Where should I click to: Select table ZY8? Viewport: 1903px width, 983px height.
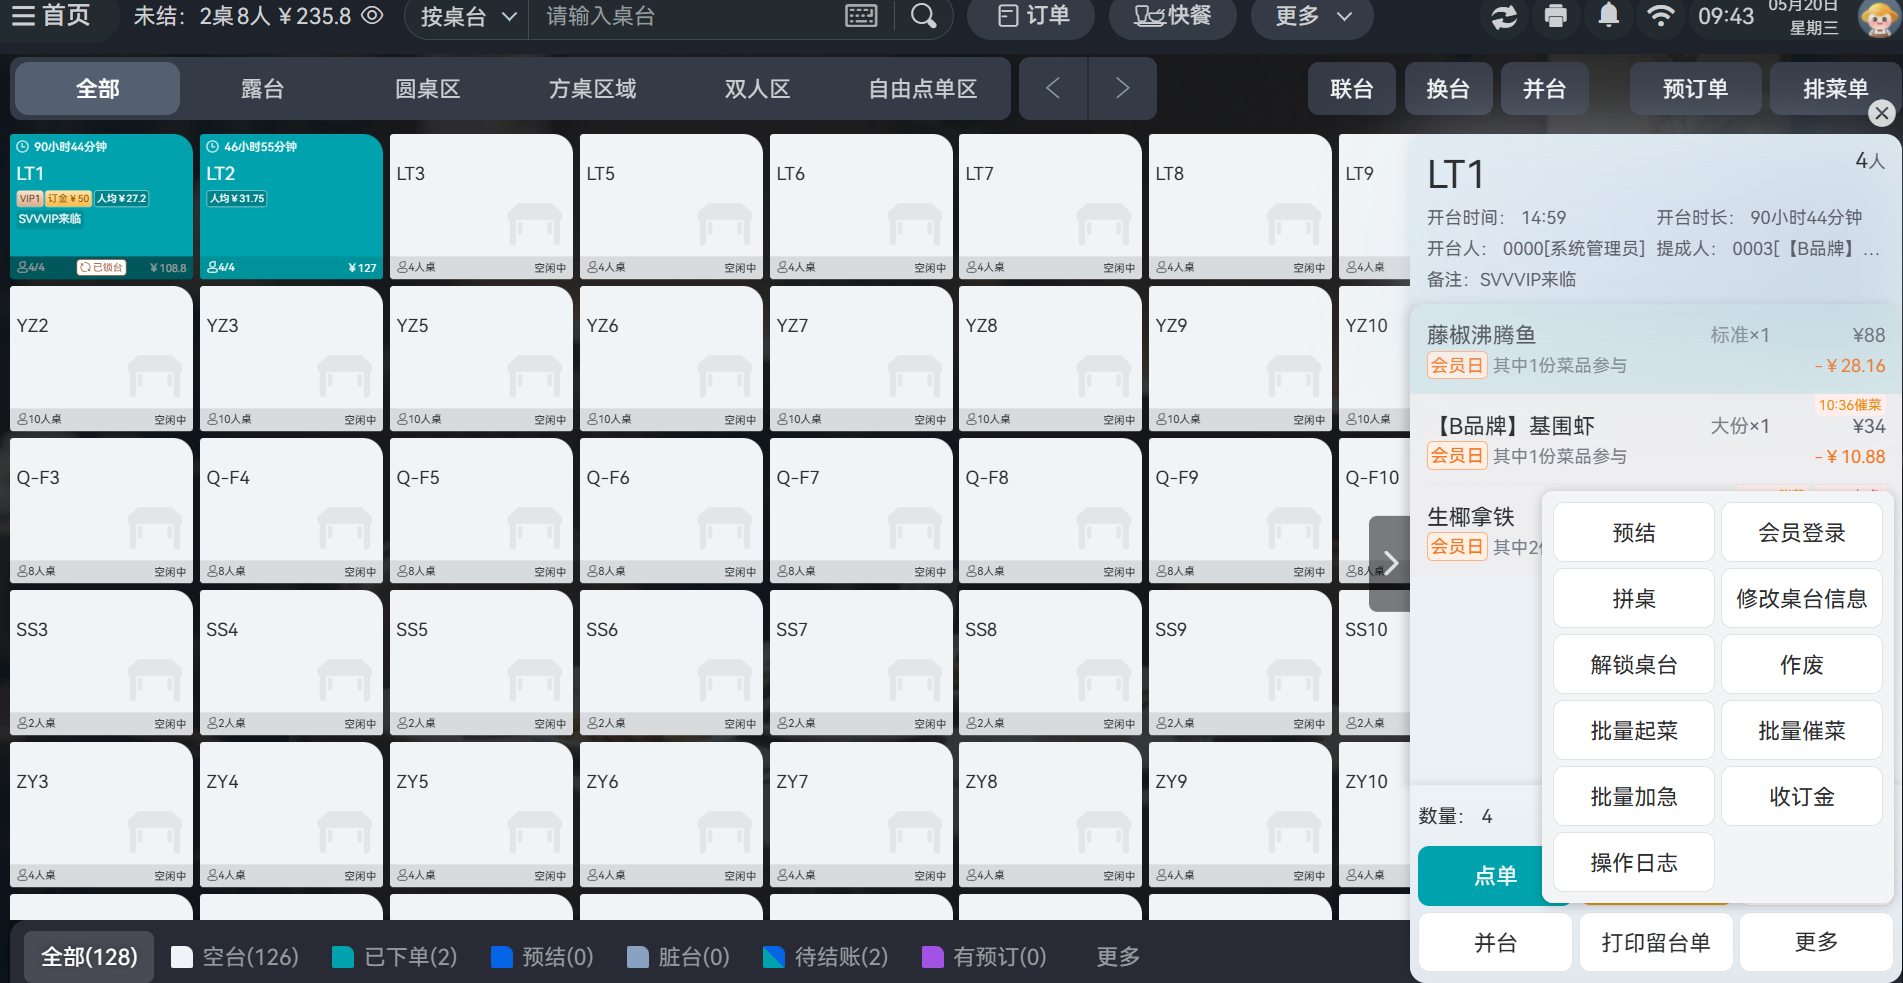pyautogui.click(x=1050, y=814)
